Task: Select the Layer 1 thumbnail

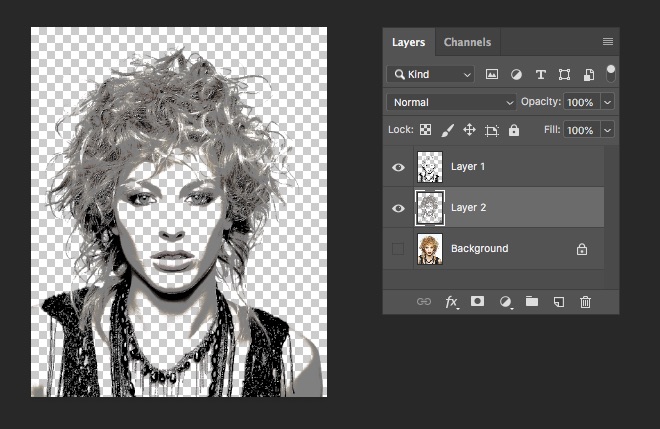Action: (429, 167)
